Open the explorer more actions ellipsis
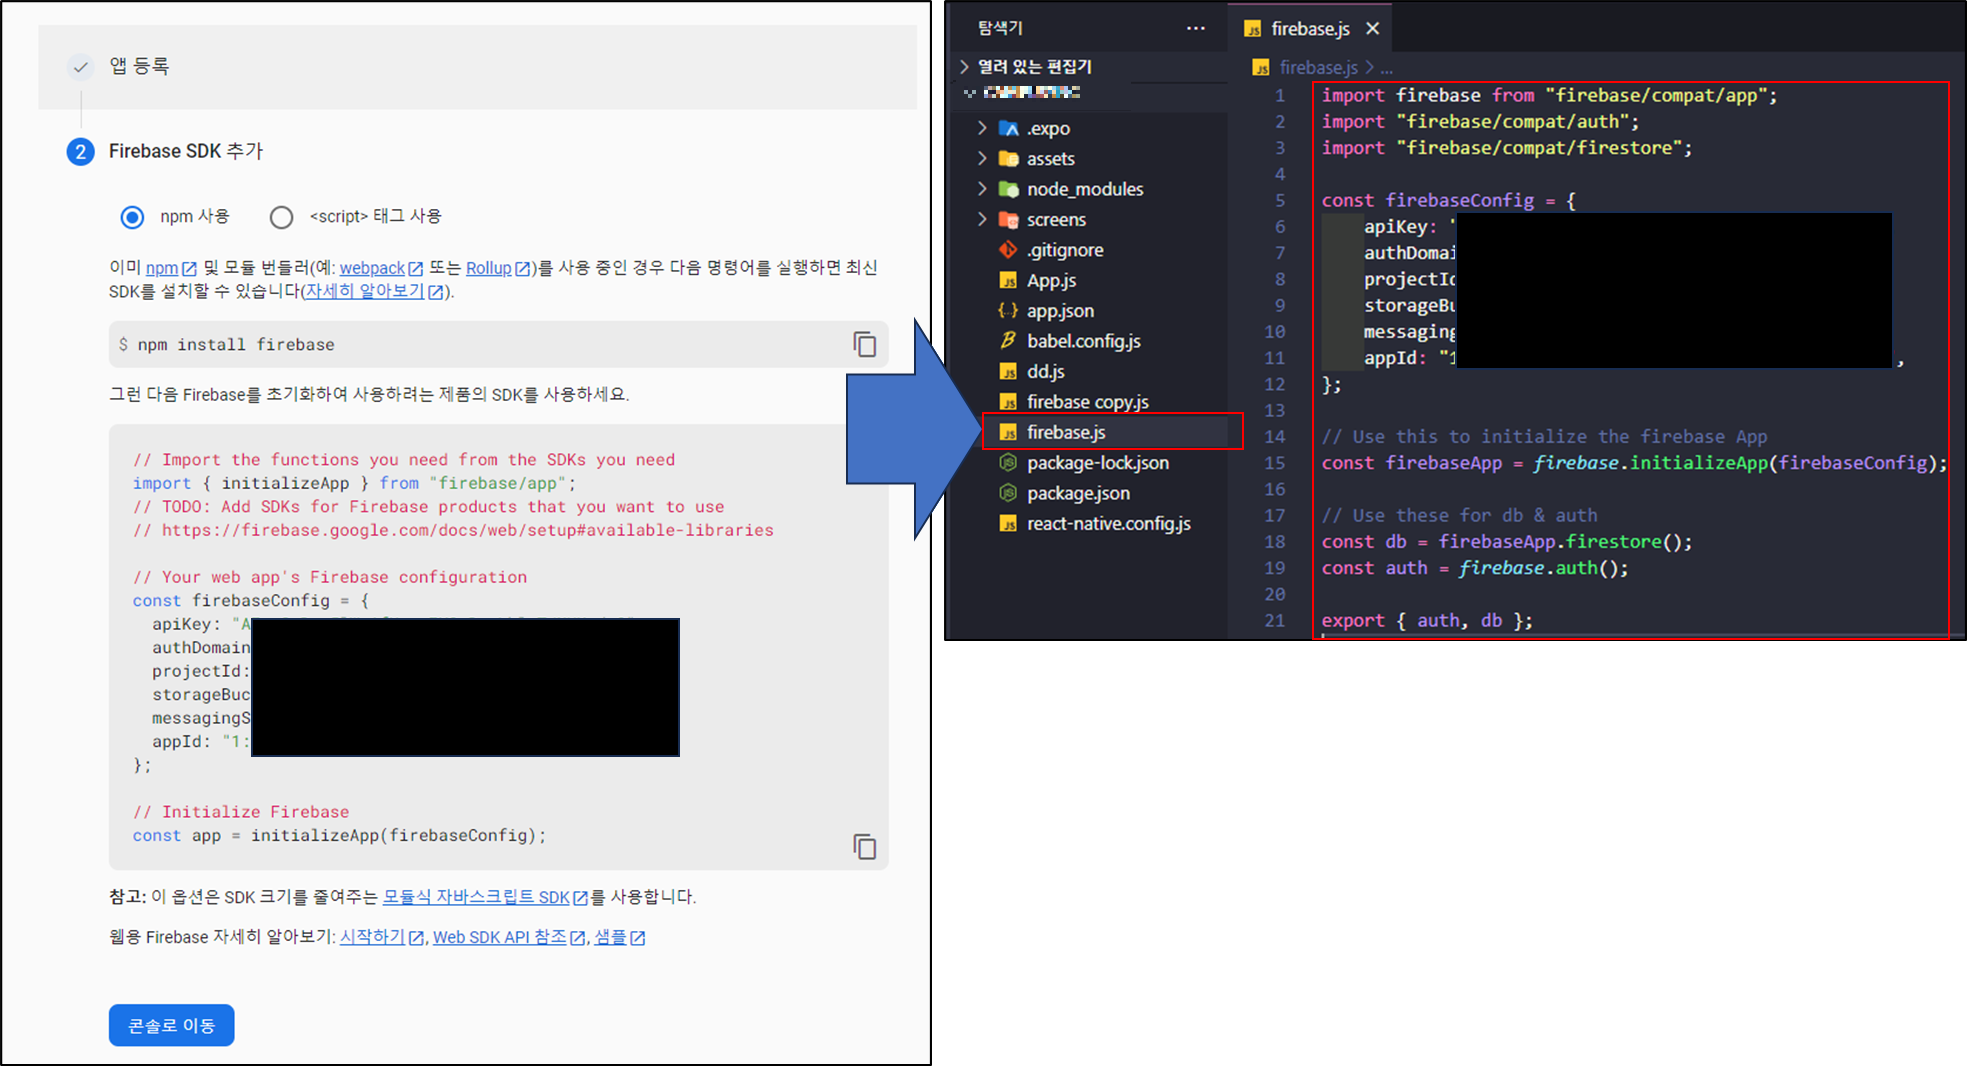Image resolution: width=1967 pixels, height=1066 pixels. [1195, 28]
